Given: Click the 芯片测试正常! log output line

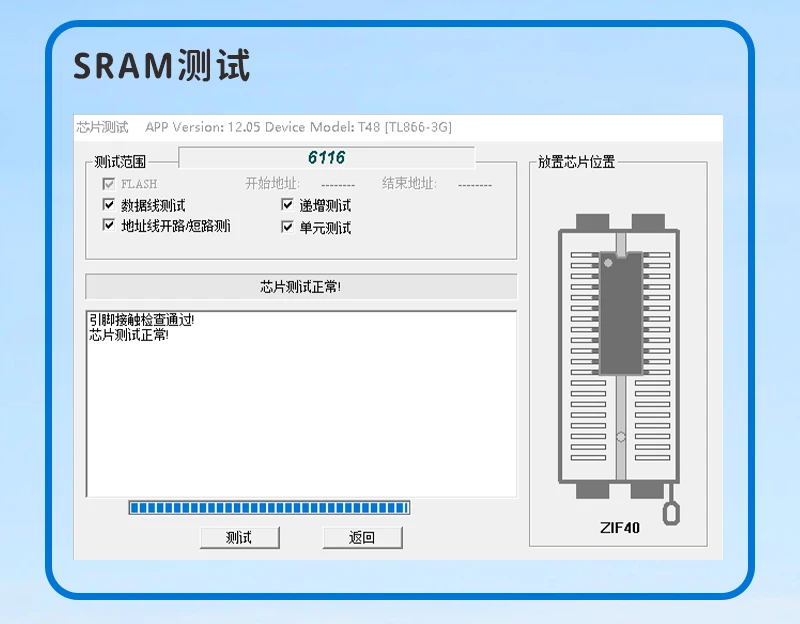Looking at the screenshot, I should click(129, 335).
